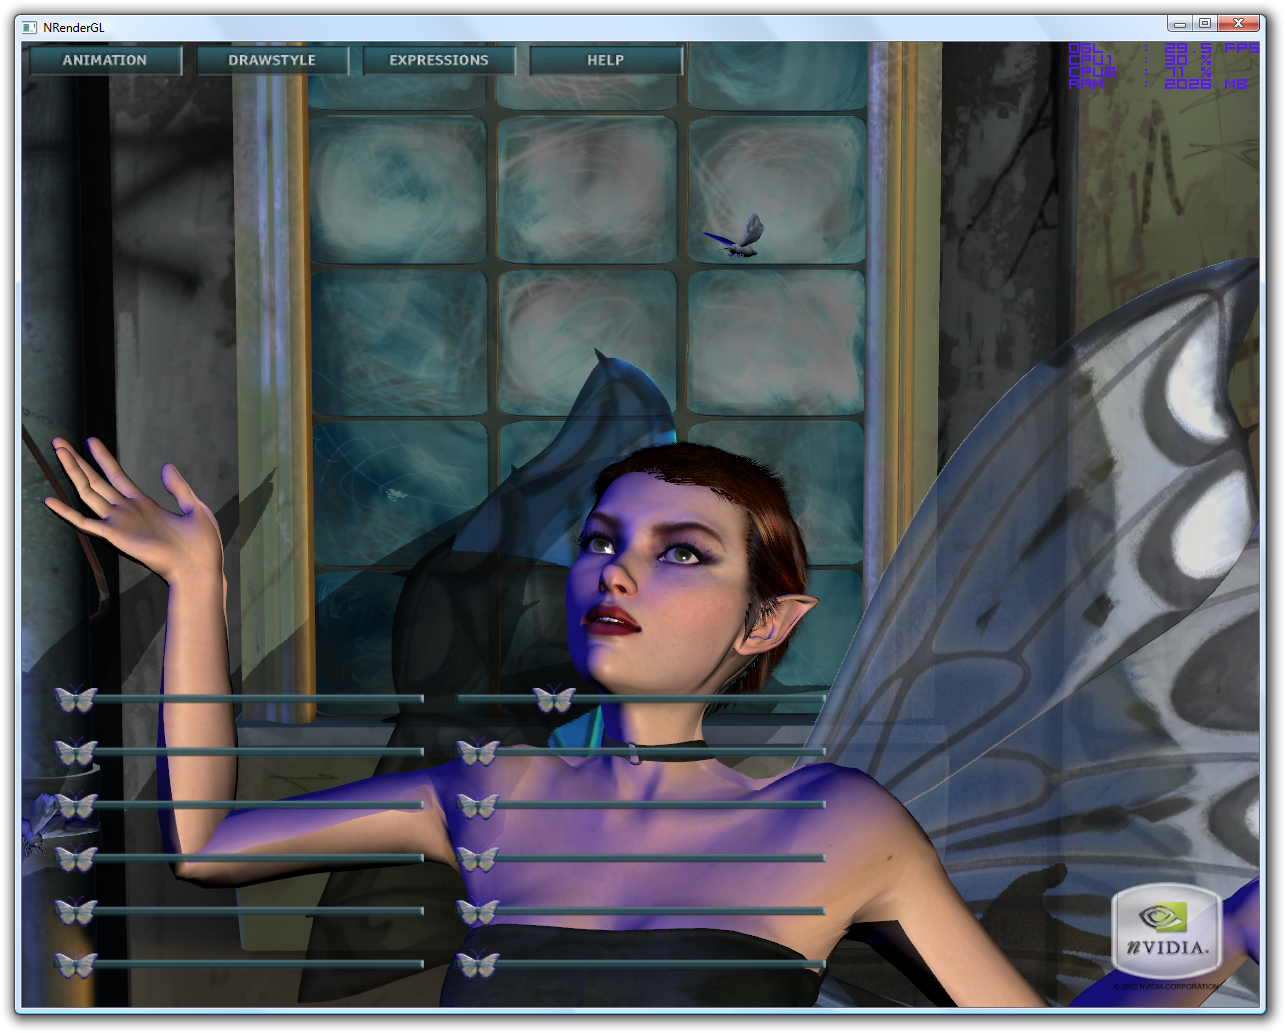Open the EXPRESSIONS menu

click(439, 60)
